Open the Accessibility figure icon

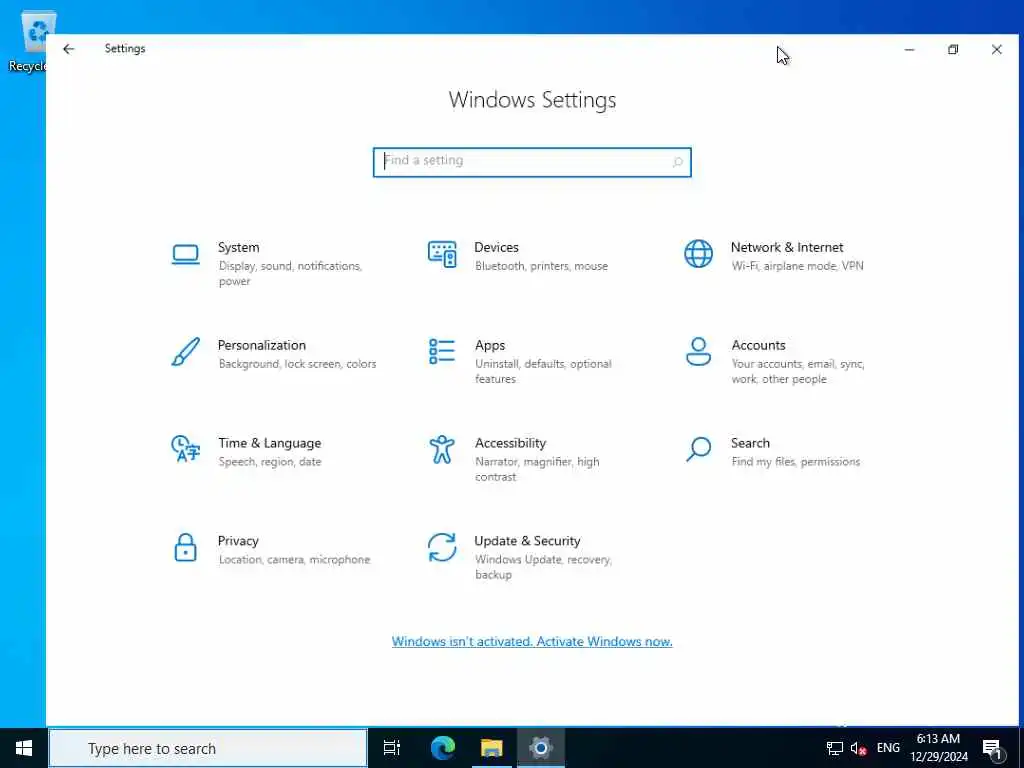[442, 449]
